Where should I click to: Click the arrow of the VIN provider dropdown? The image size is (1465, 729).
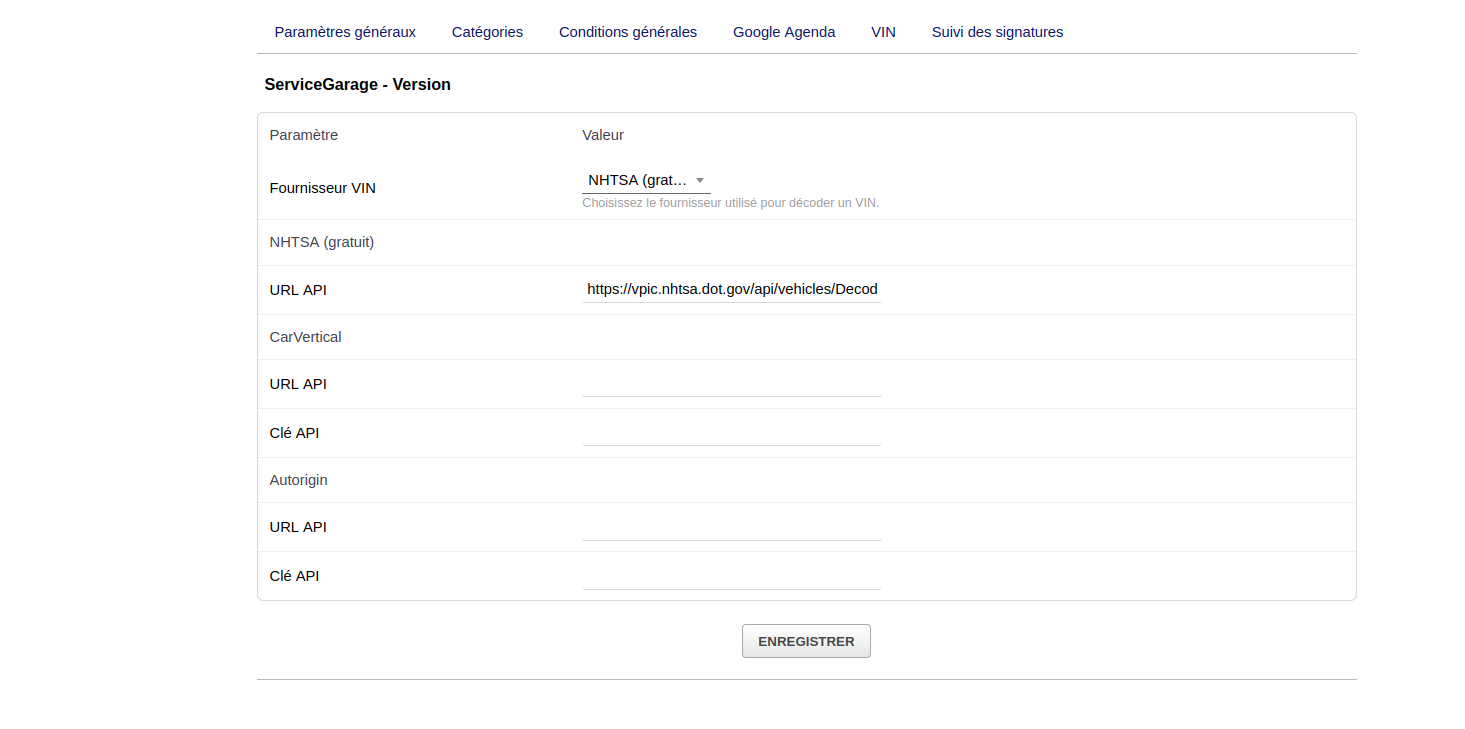point(700,181)
